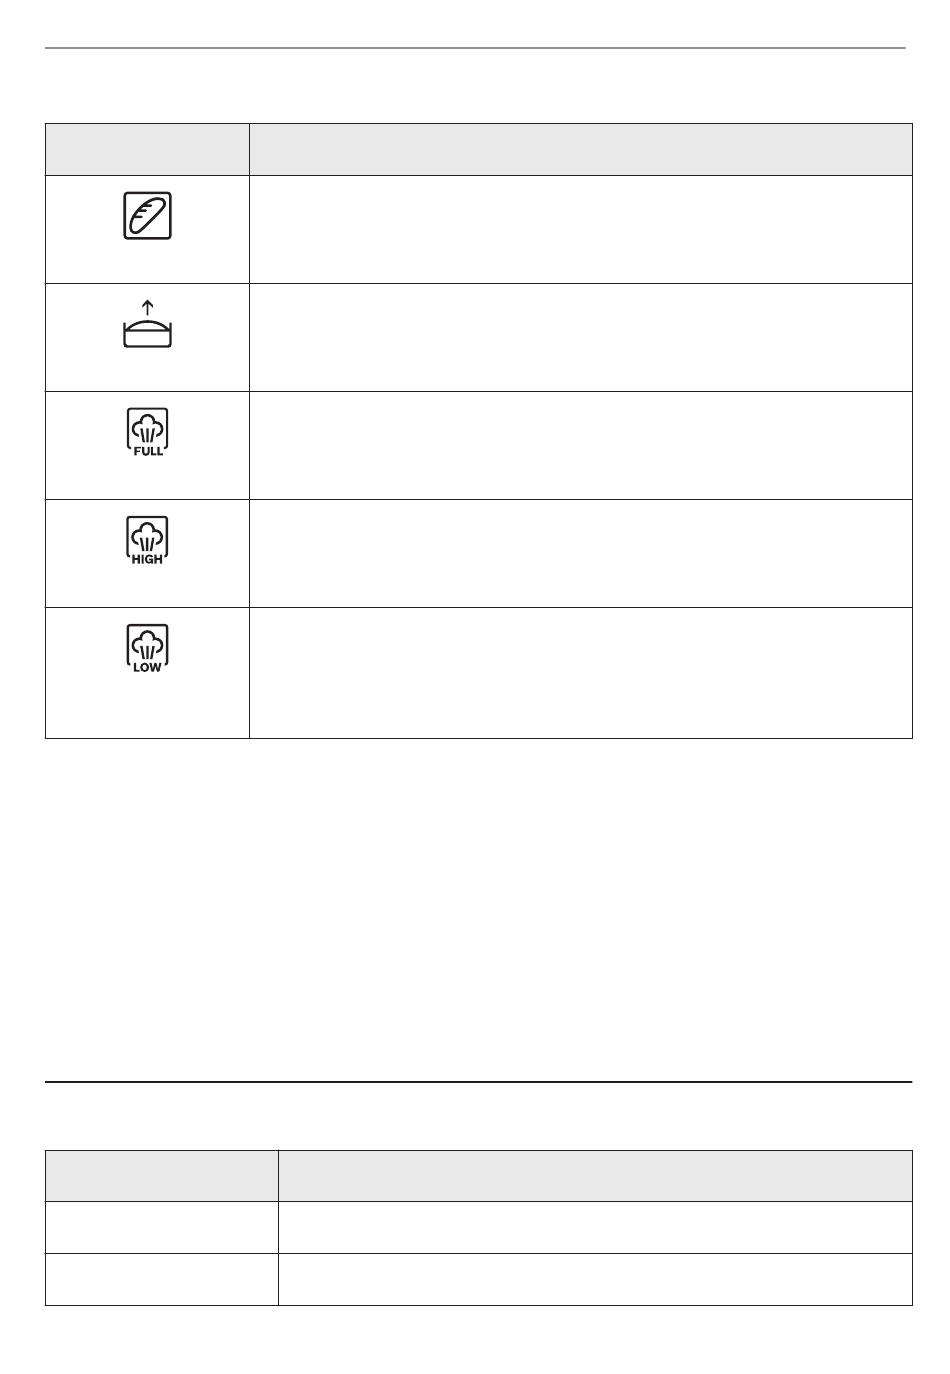Select the last right cell of bottom table
This screenshot has width=950, height=1374.
pyautogui.click(x=596, y=1280)
